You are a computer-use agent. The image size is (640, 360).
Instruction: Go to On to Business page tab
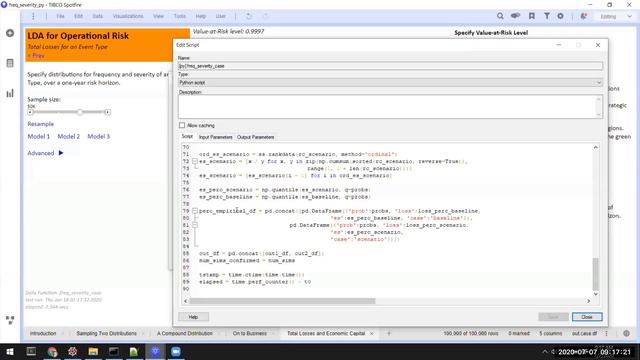click(249, 333)
